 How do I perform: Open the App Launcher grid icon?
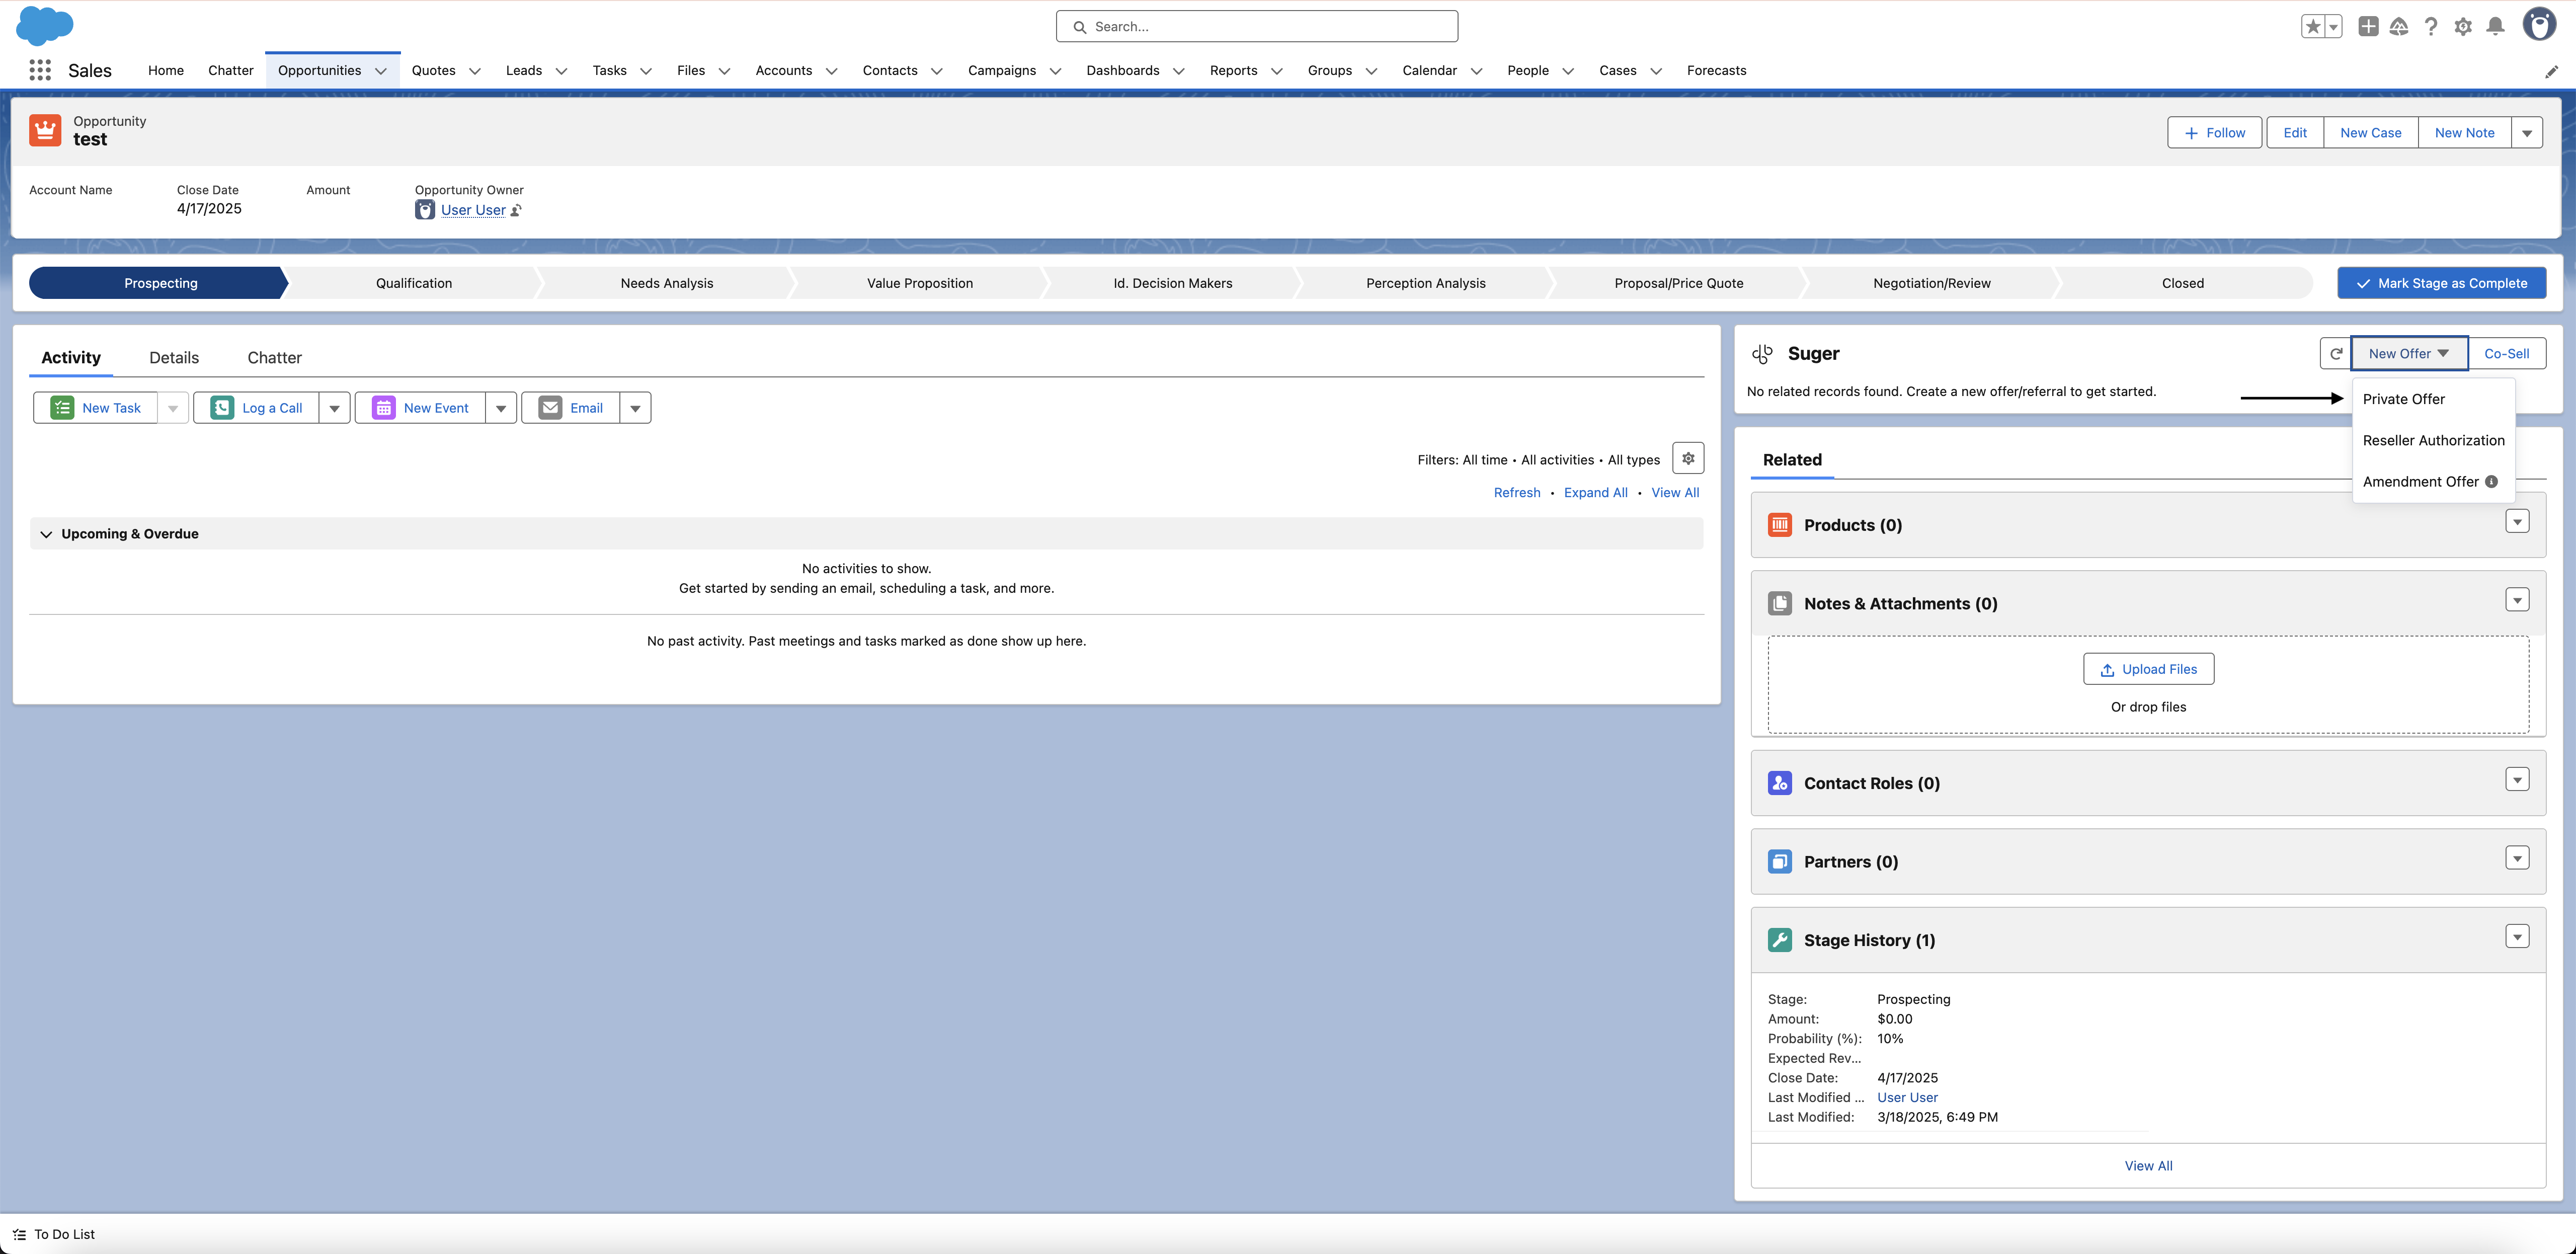point(40,70)
